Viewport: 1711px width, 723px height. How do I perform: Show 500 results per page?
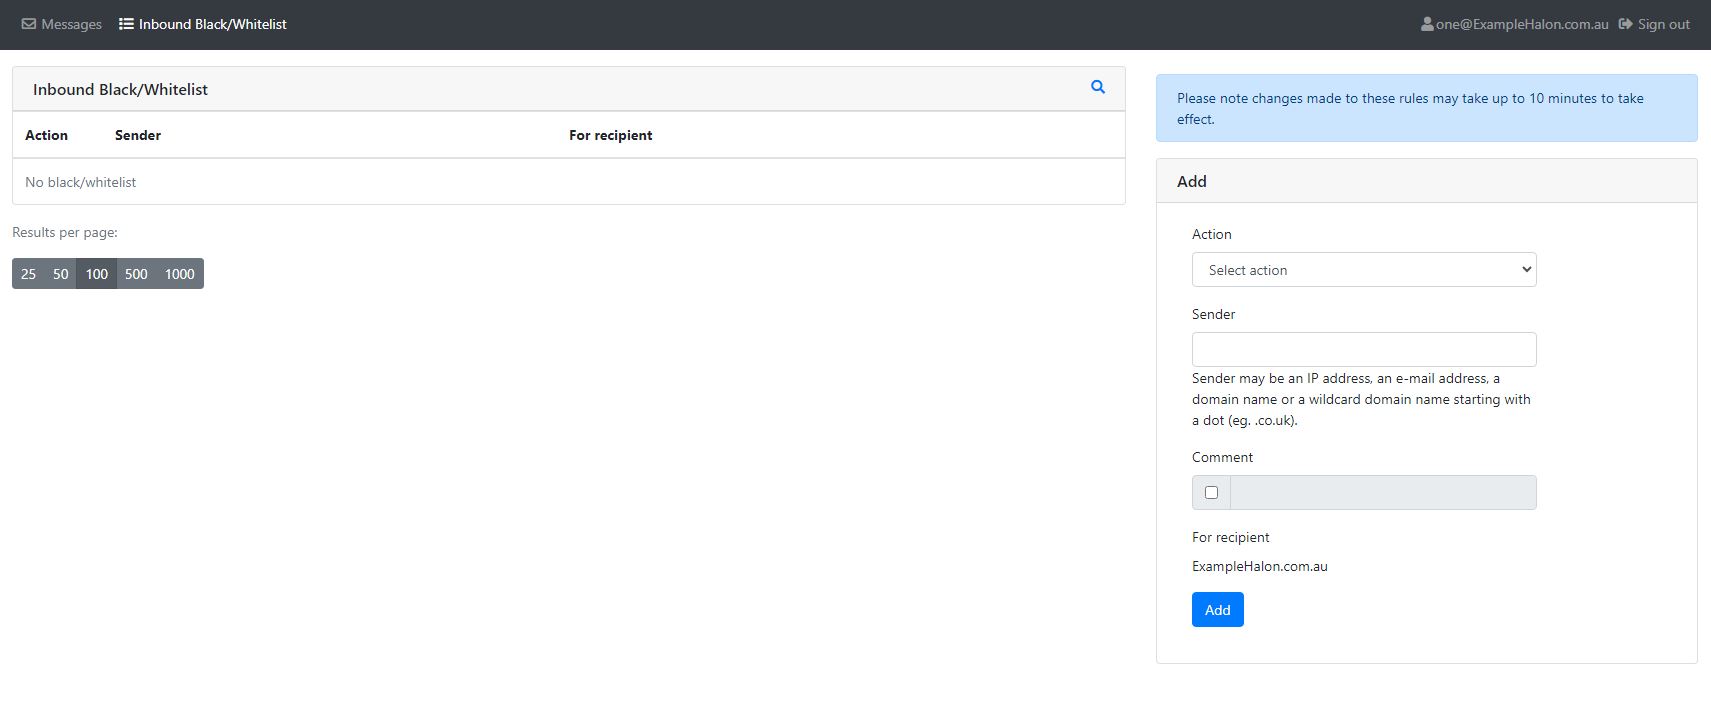136,274
